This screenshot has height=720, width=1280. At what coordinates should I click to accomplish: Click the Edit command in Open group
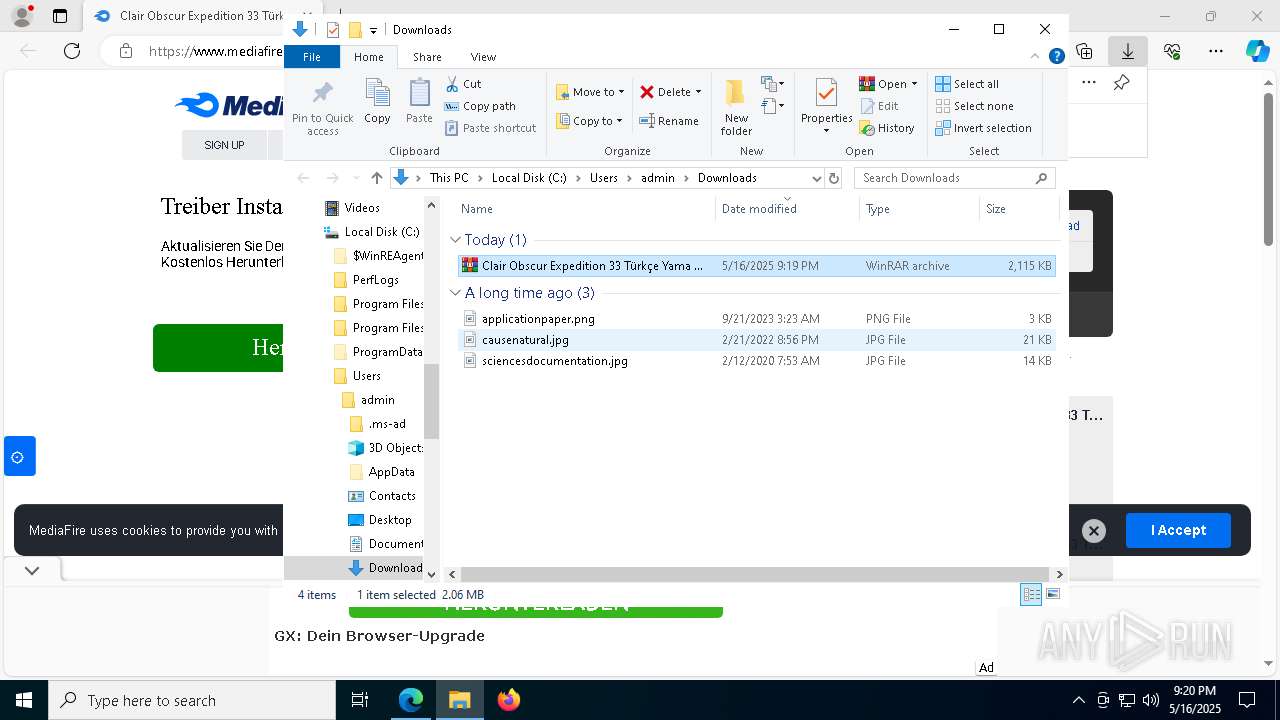pos(879,106)
